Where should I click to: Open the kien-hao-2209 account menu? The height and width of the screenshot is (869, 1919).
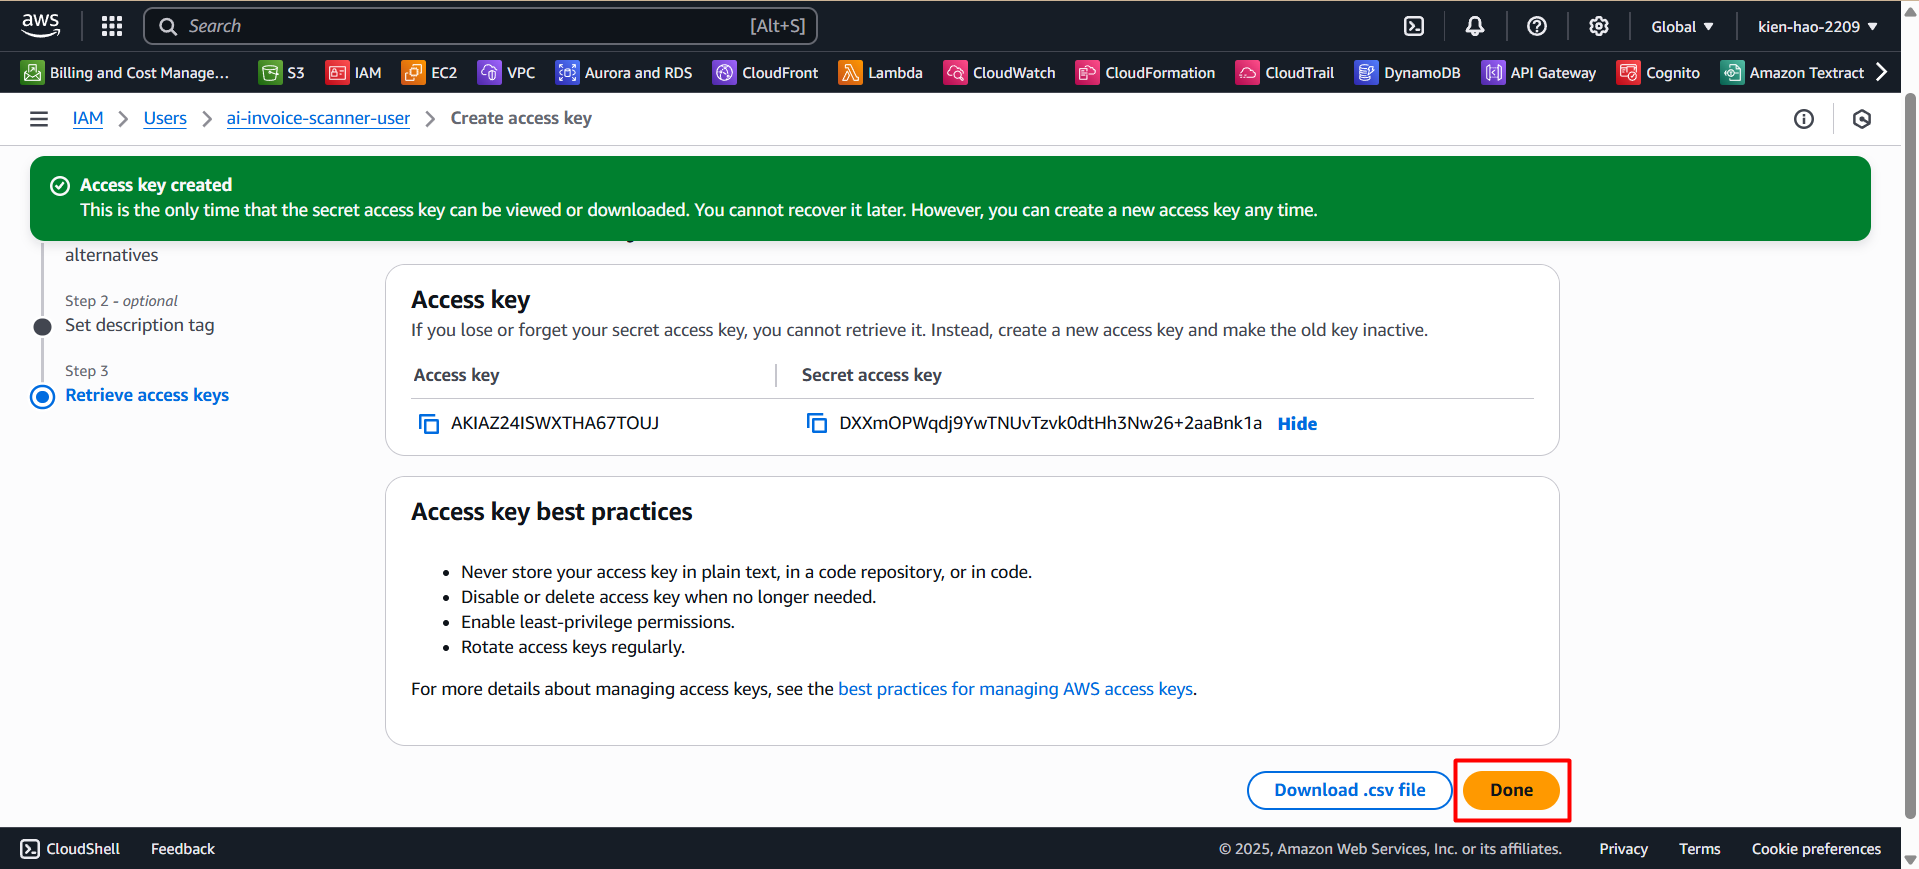1817,27
